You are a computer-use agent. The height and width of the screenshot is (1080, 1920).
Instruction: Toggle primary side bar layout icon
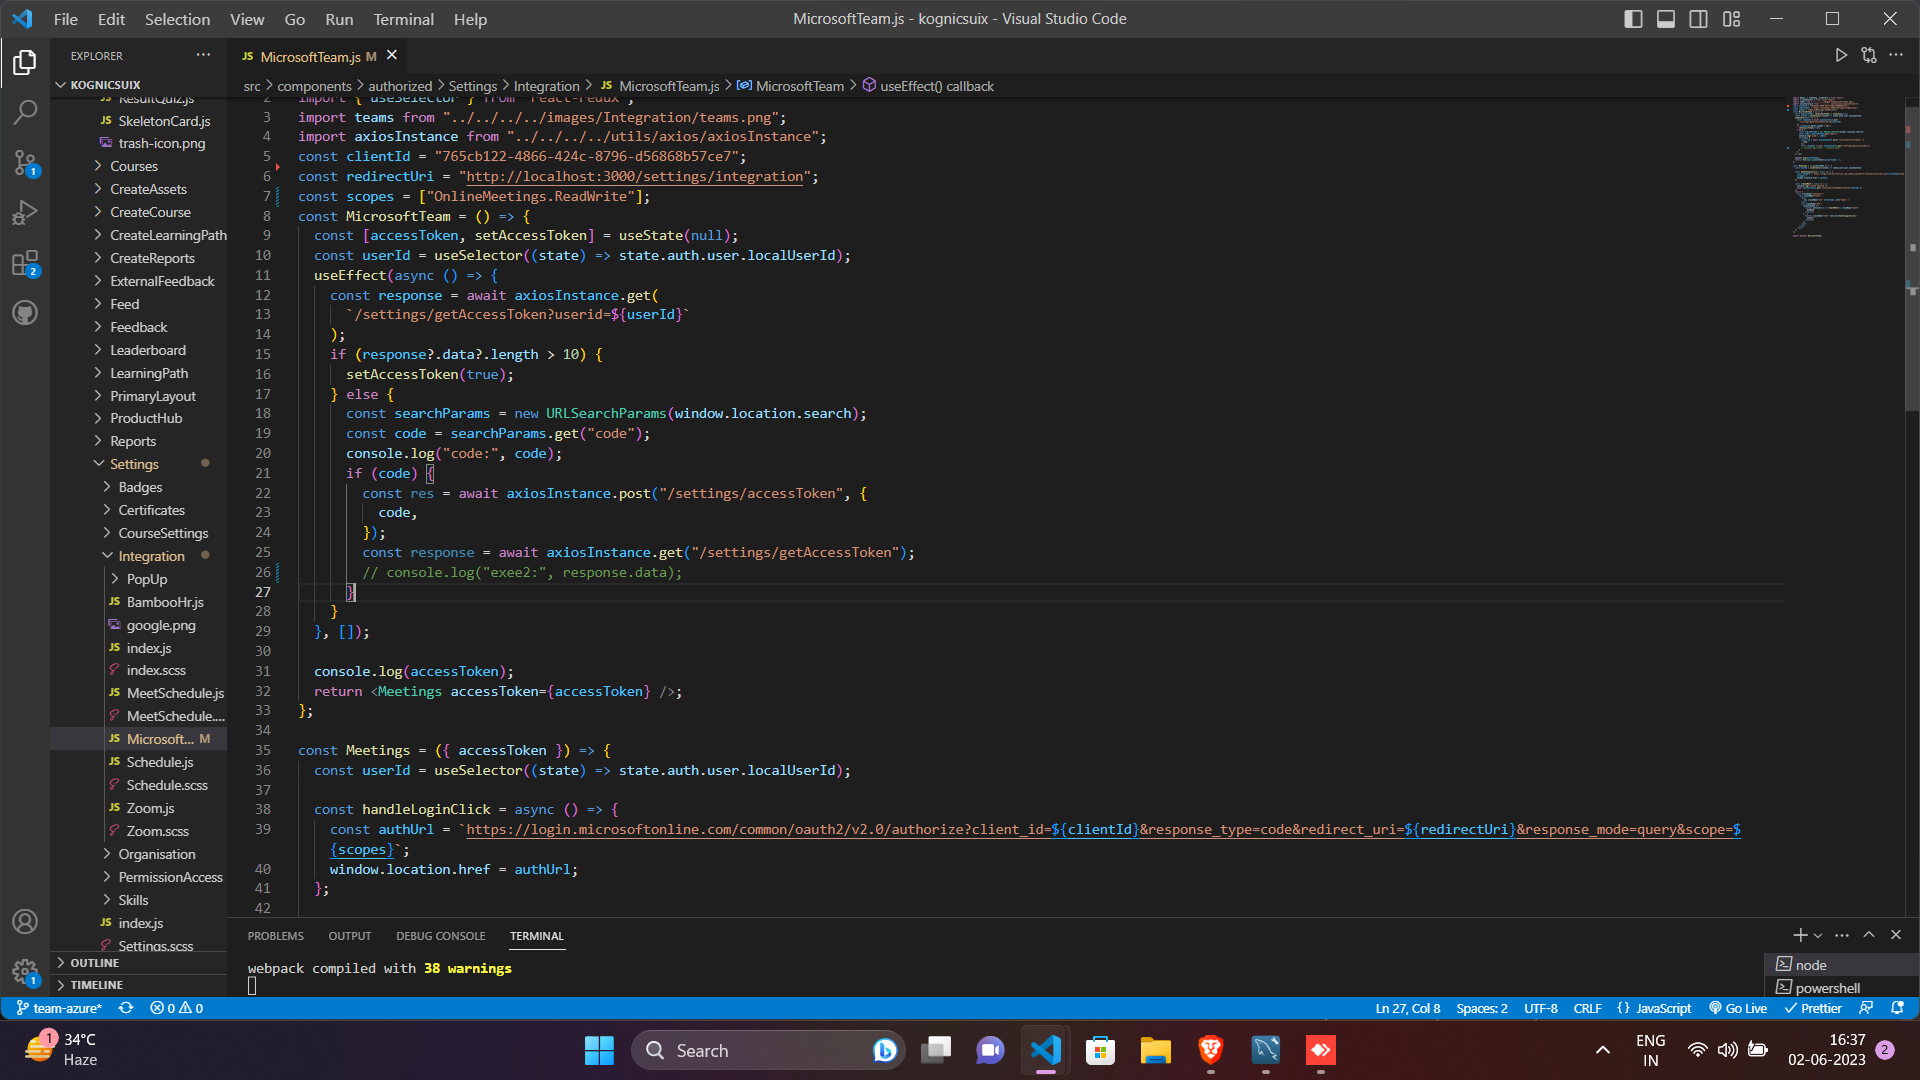click(x=1633, y=19)
